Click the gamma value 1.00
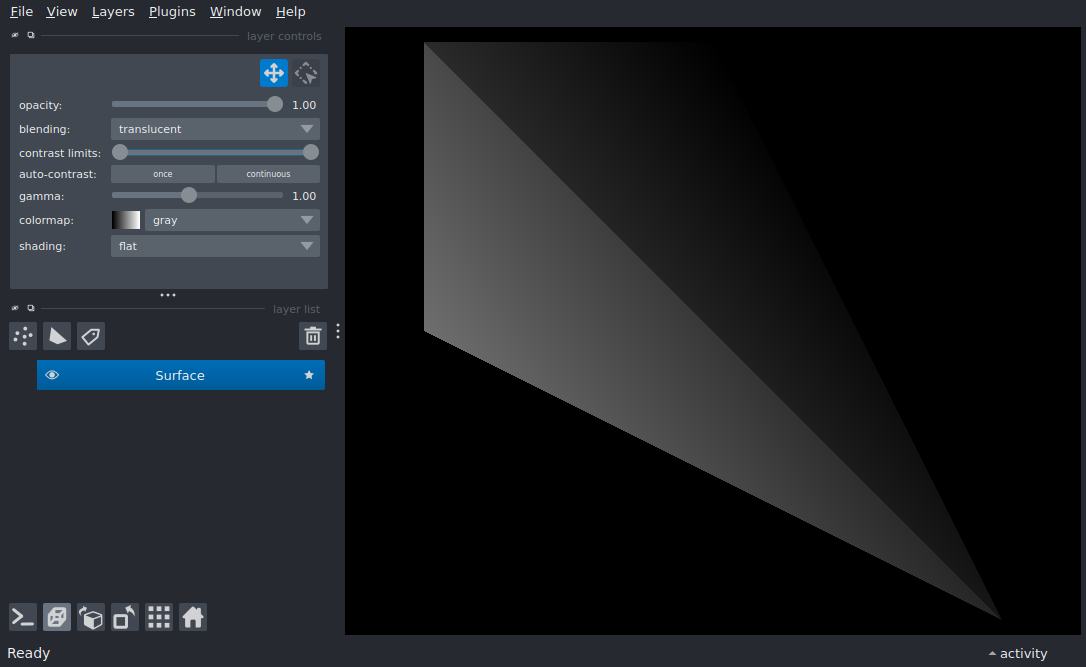Viewport: 1086px width, 667px height. click(x=304, y=196)
